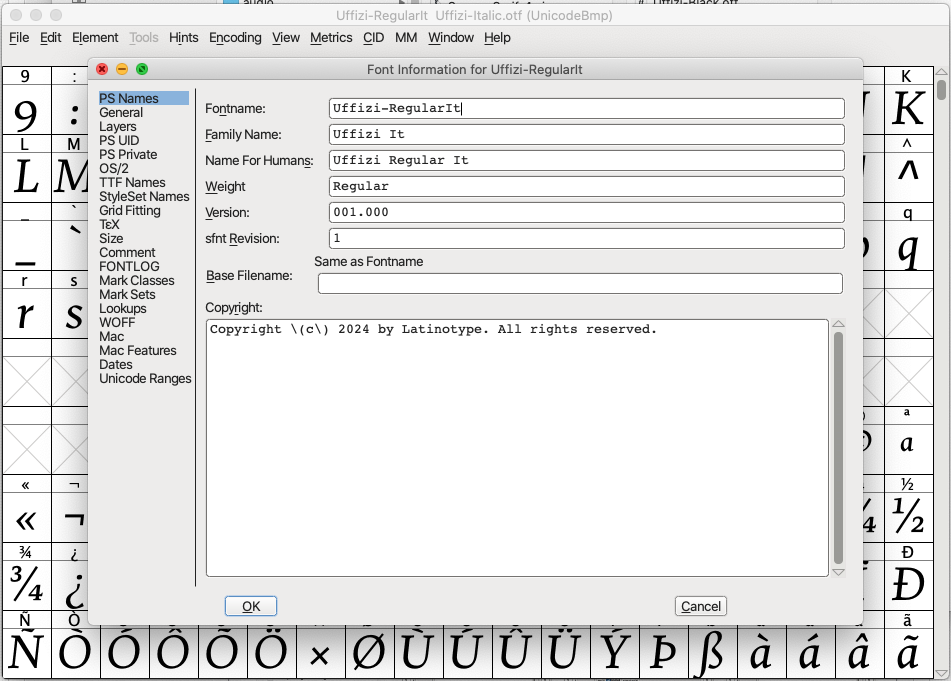Open the OS/2 section

(113, 169)
